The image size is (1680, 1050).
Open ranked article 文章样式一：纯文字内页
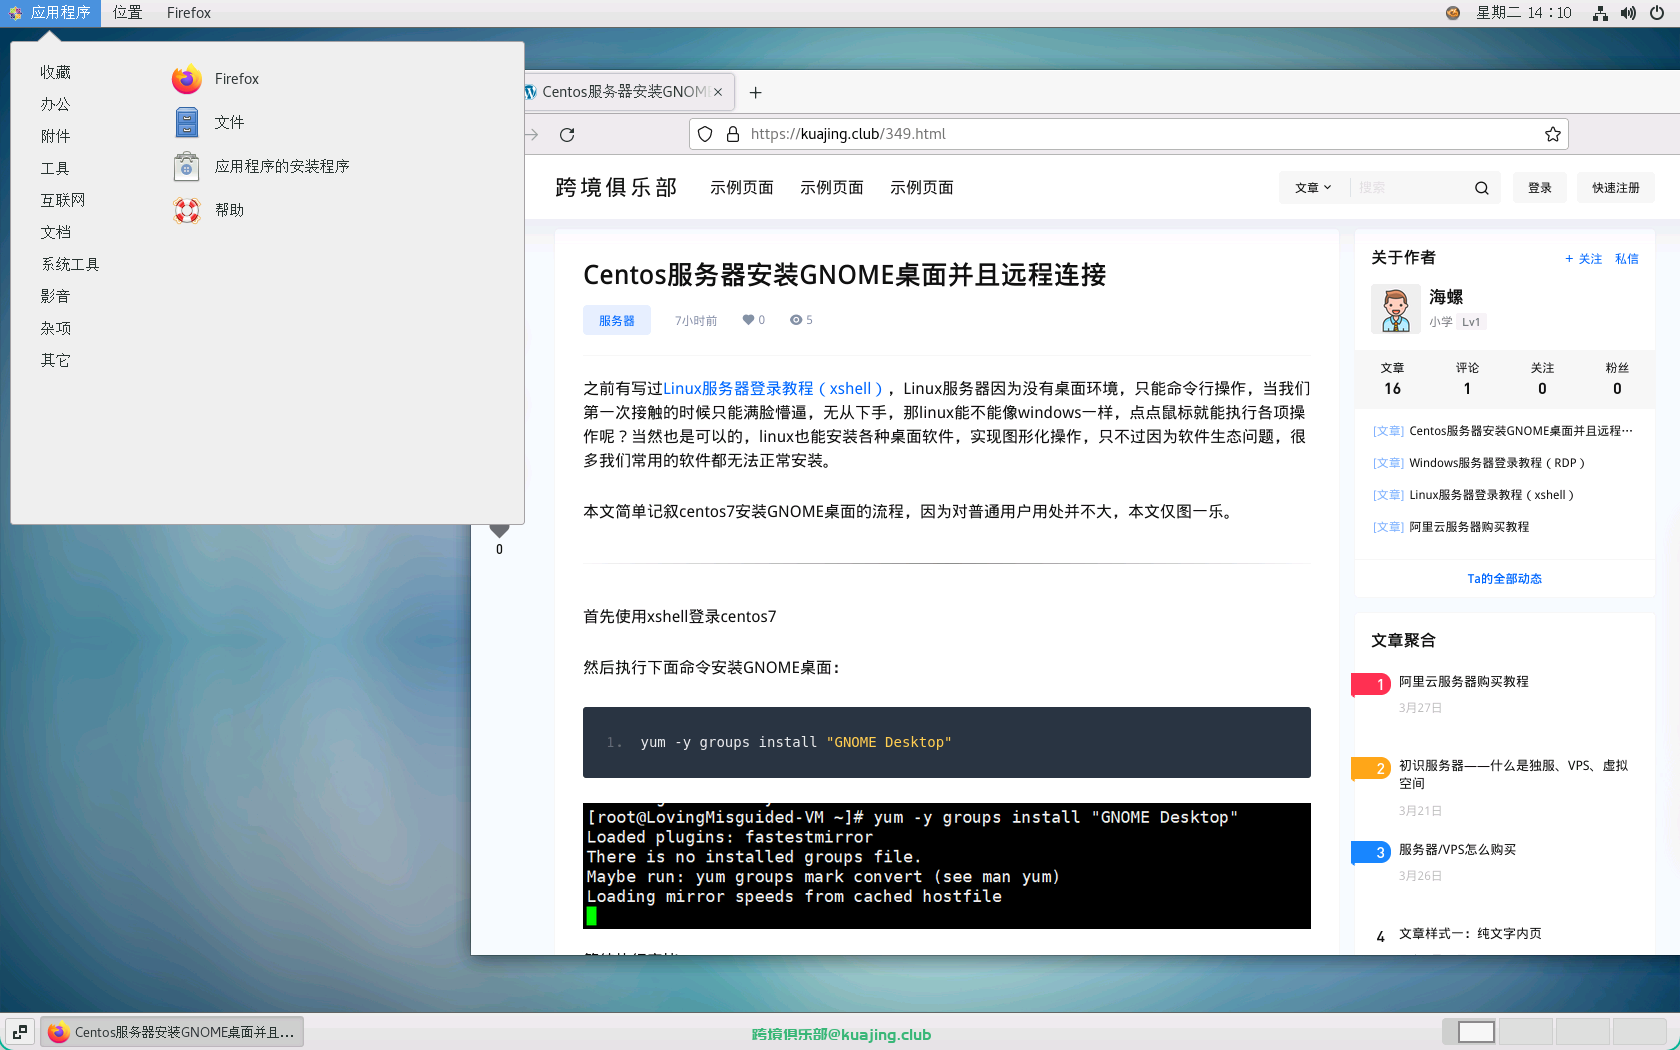pyautogui.click(x=1470, y=934)
